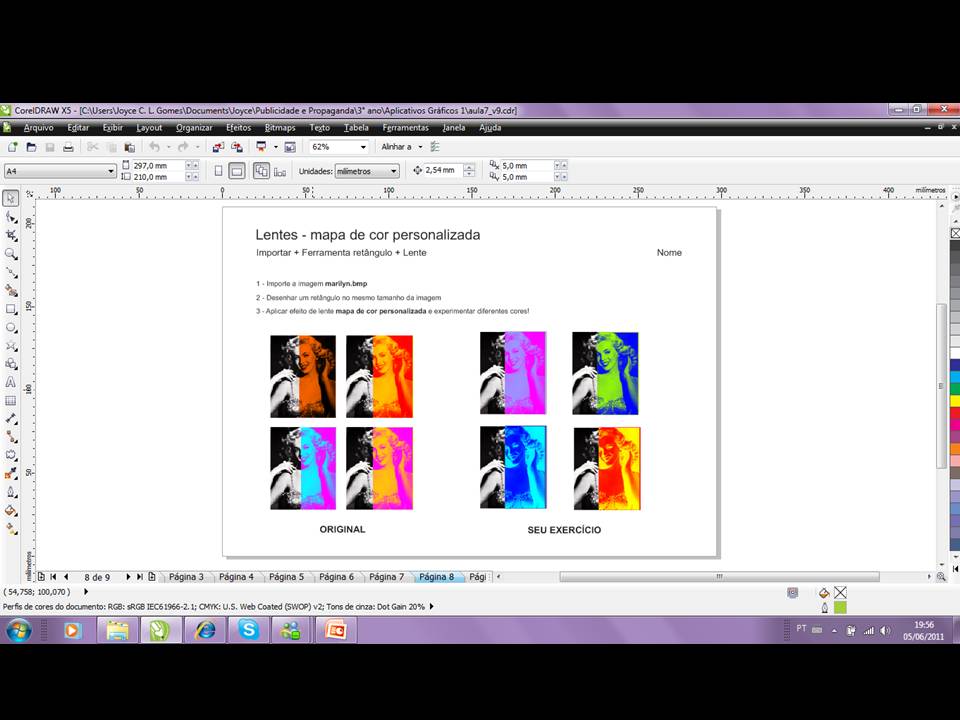Select the Freehand curve tool
This screenshot has height=720, width=960.
coord(11,272)
